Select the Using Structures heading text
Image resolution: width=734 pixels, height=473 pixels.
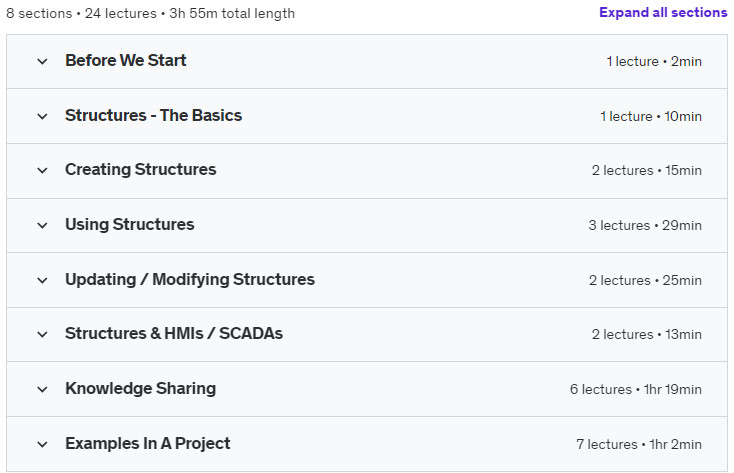tap(130, 224)
